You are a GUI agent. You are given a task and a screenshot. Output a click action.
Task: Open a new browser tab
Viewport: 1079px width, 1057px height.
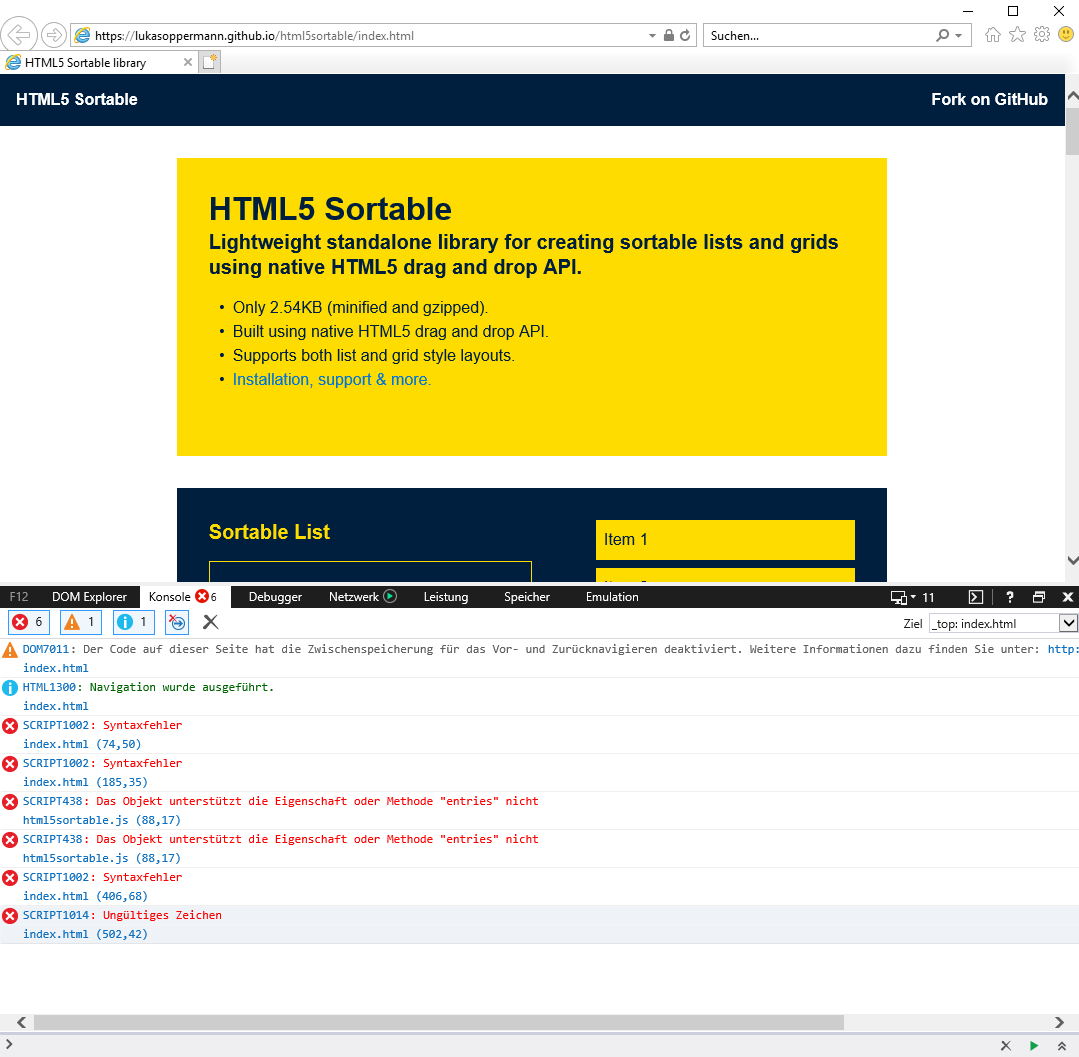[x=210, y=62]
